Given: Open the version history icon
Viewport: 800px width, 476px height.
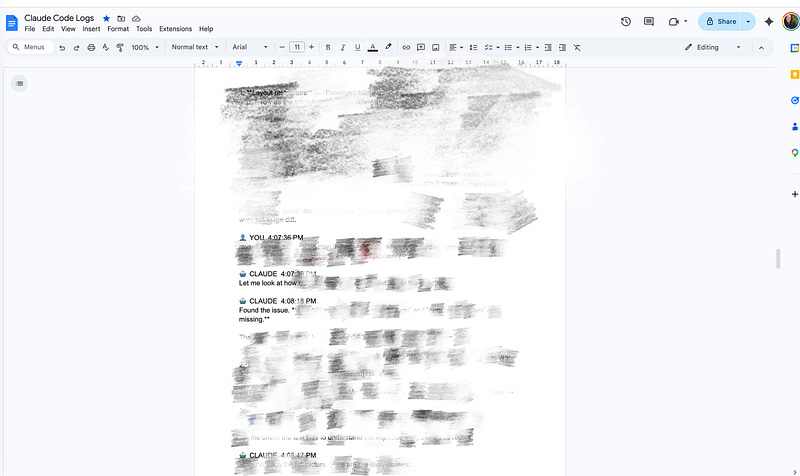Looking at the screenshot, I should [x=626, y=21].
